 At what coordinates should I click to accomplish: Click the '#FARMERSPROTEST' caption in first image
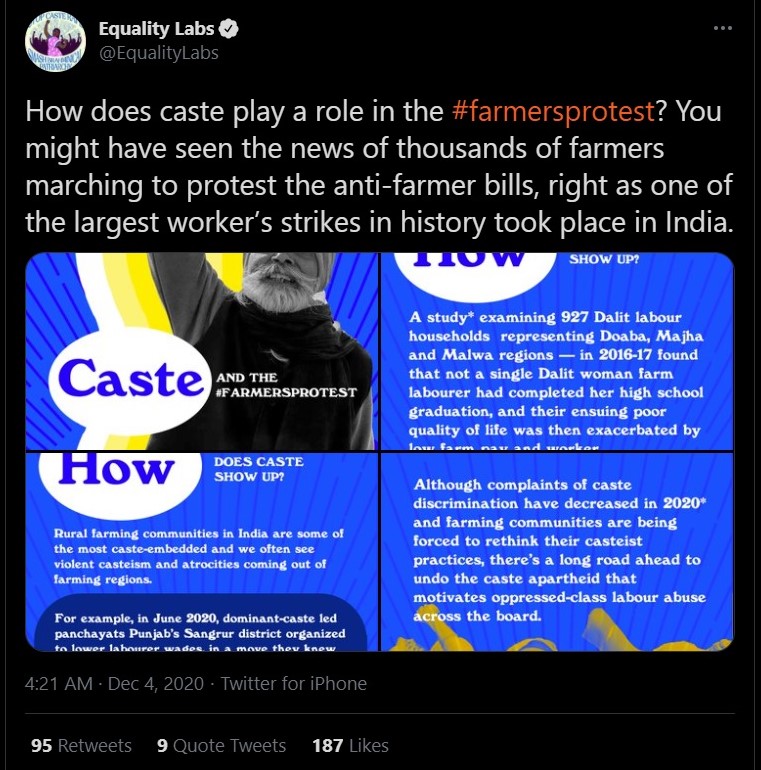[286, 391]
